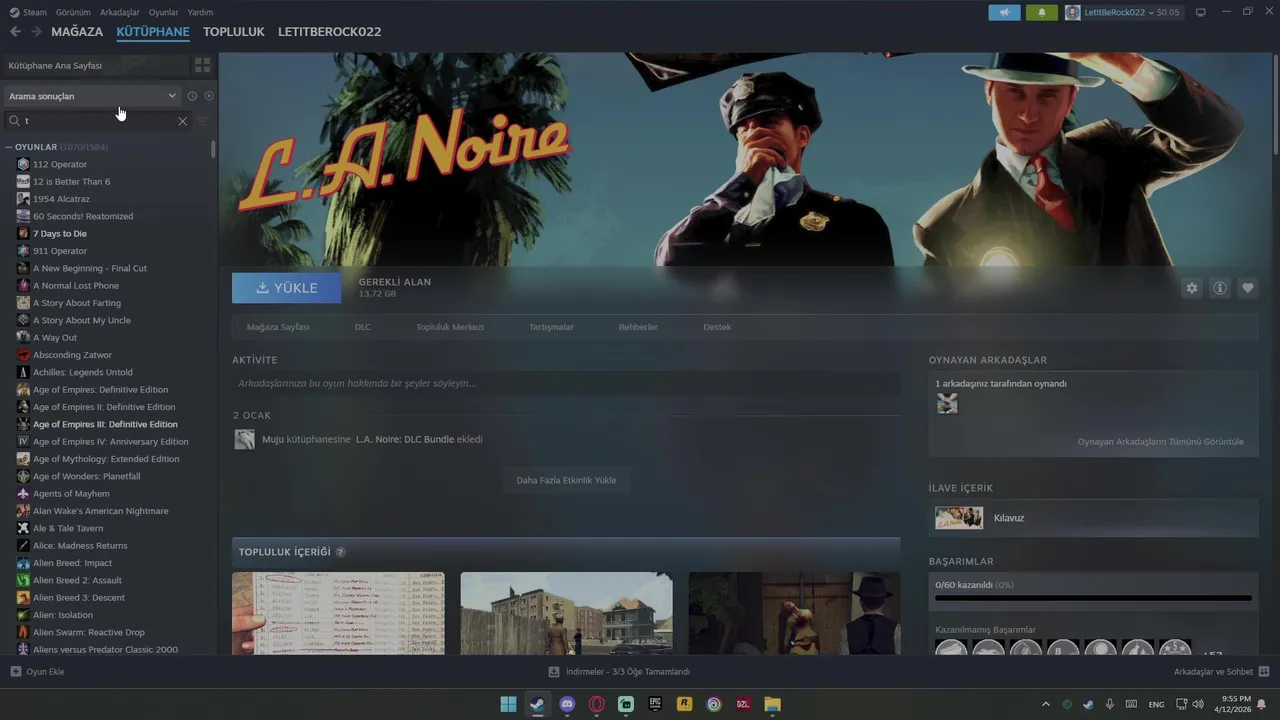Image resolution: width=1280 pixels, height=720 pixels.
Task: Open the Oyunlar menu
Action: pos(164,12)
